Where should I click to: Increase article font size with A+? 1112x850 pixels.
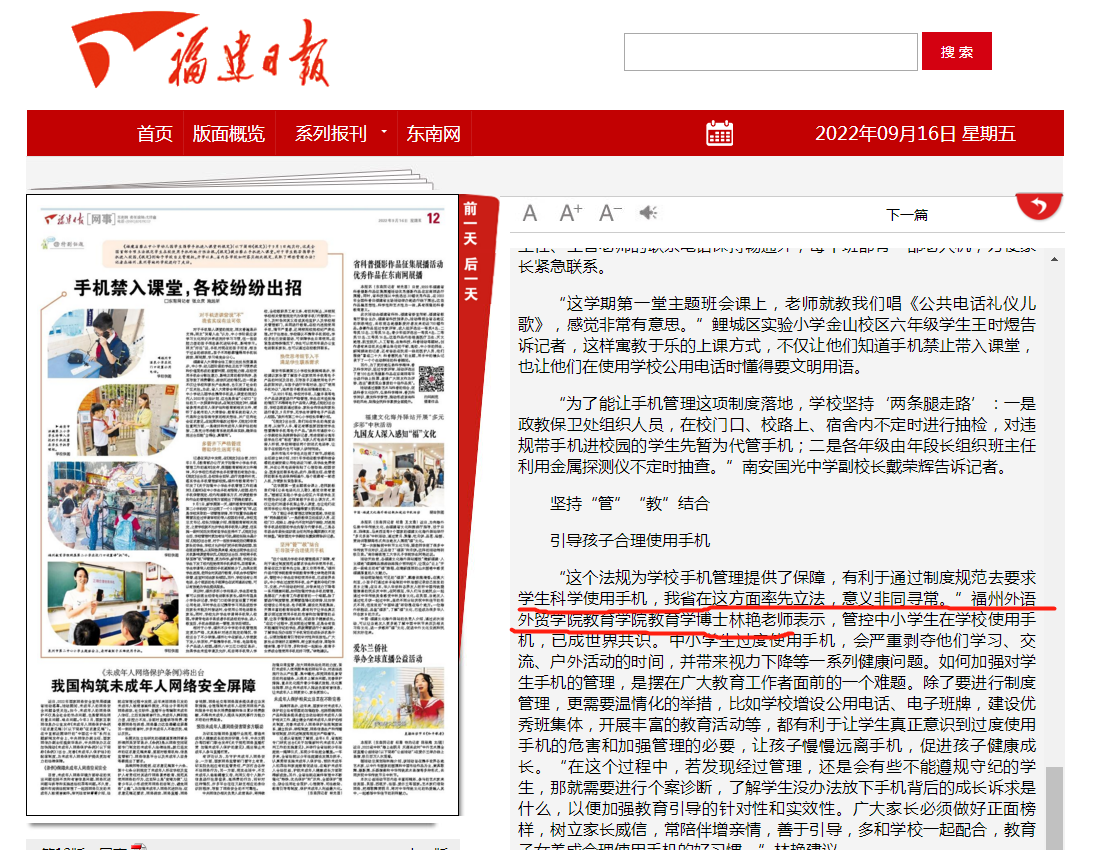click(x=570, y=213)
